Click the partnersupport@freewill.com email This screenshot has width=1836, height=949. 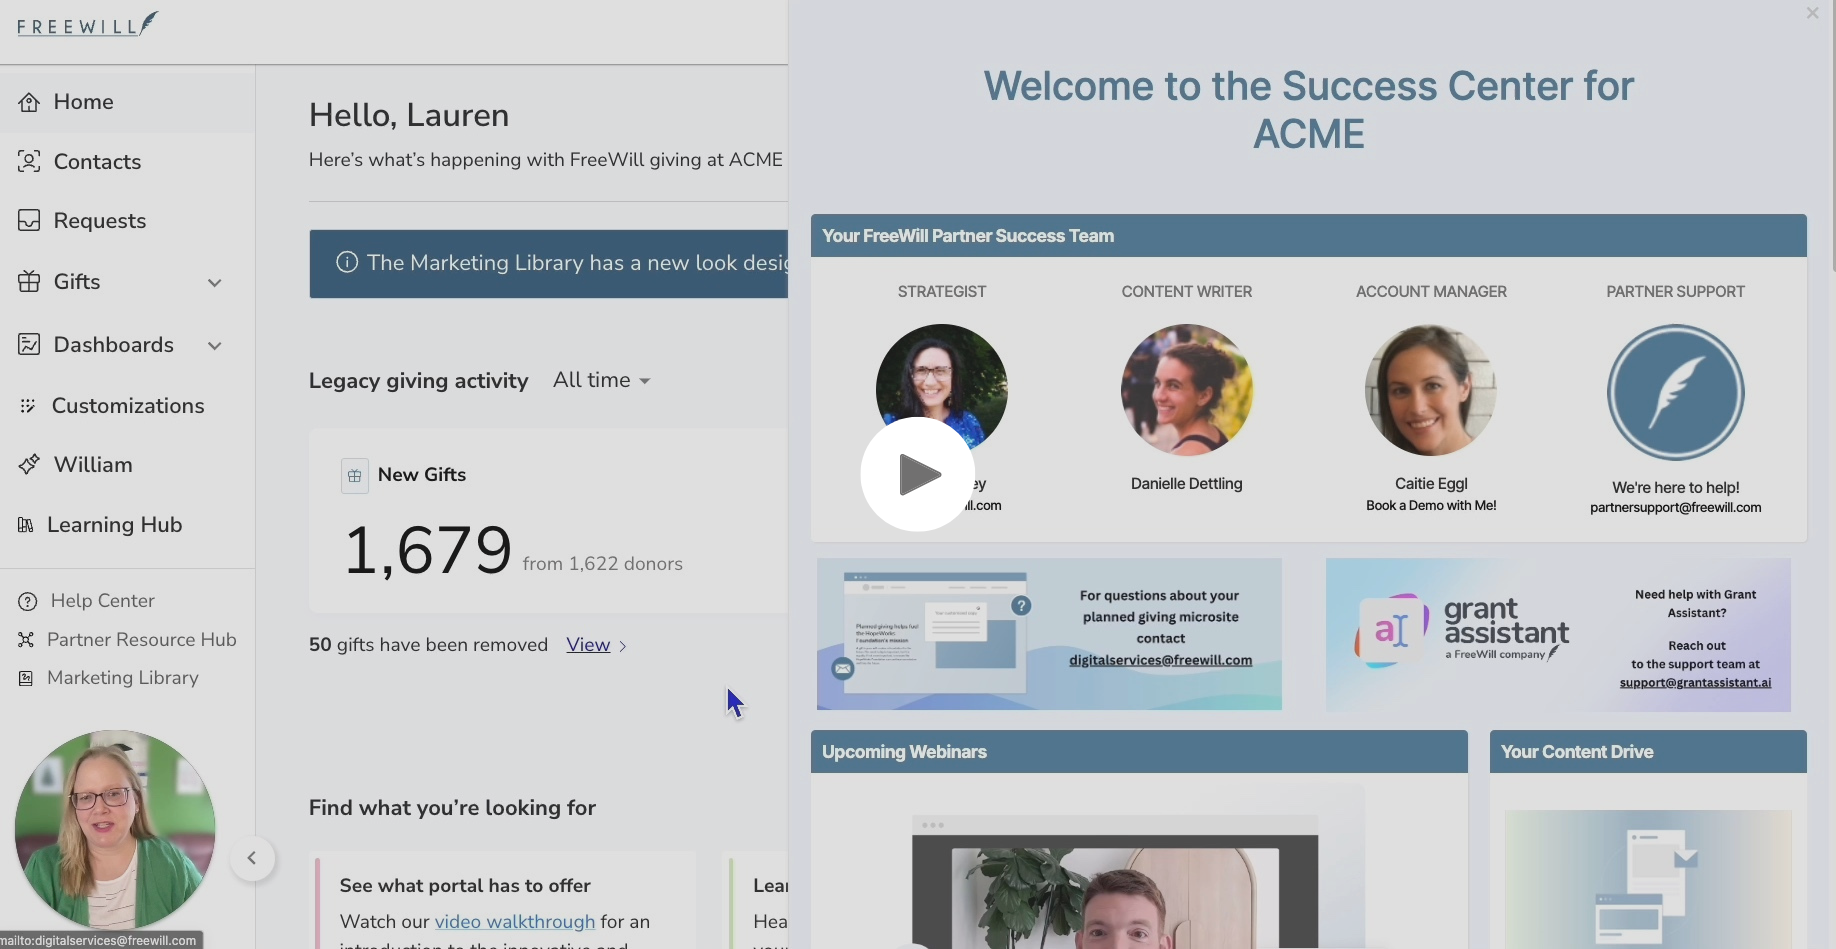pos(1675,507)
